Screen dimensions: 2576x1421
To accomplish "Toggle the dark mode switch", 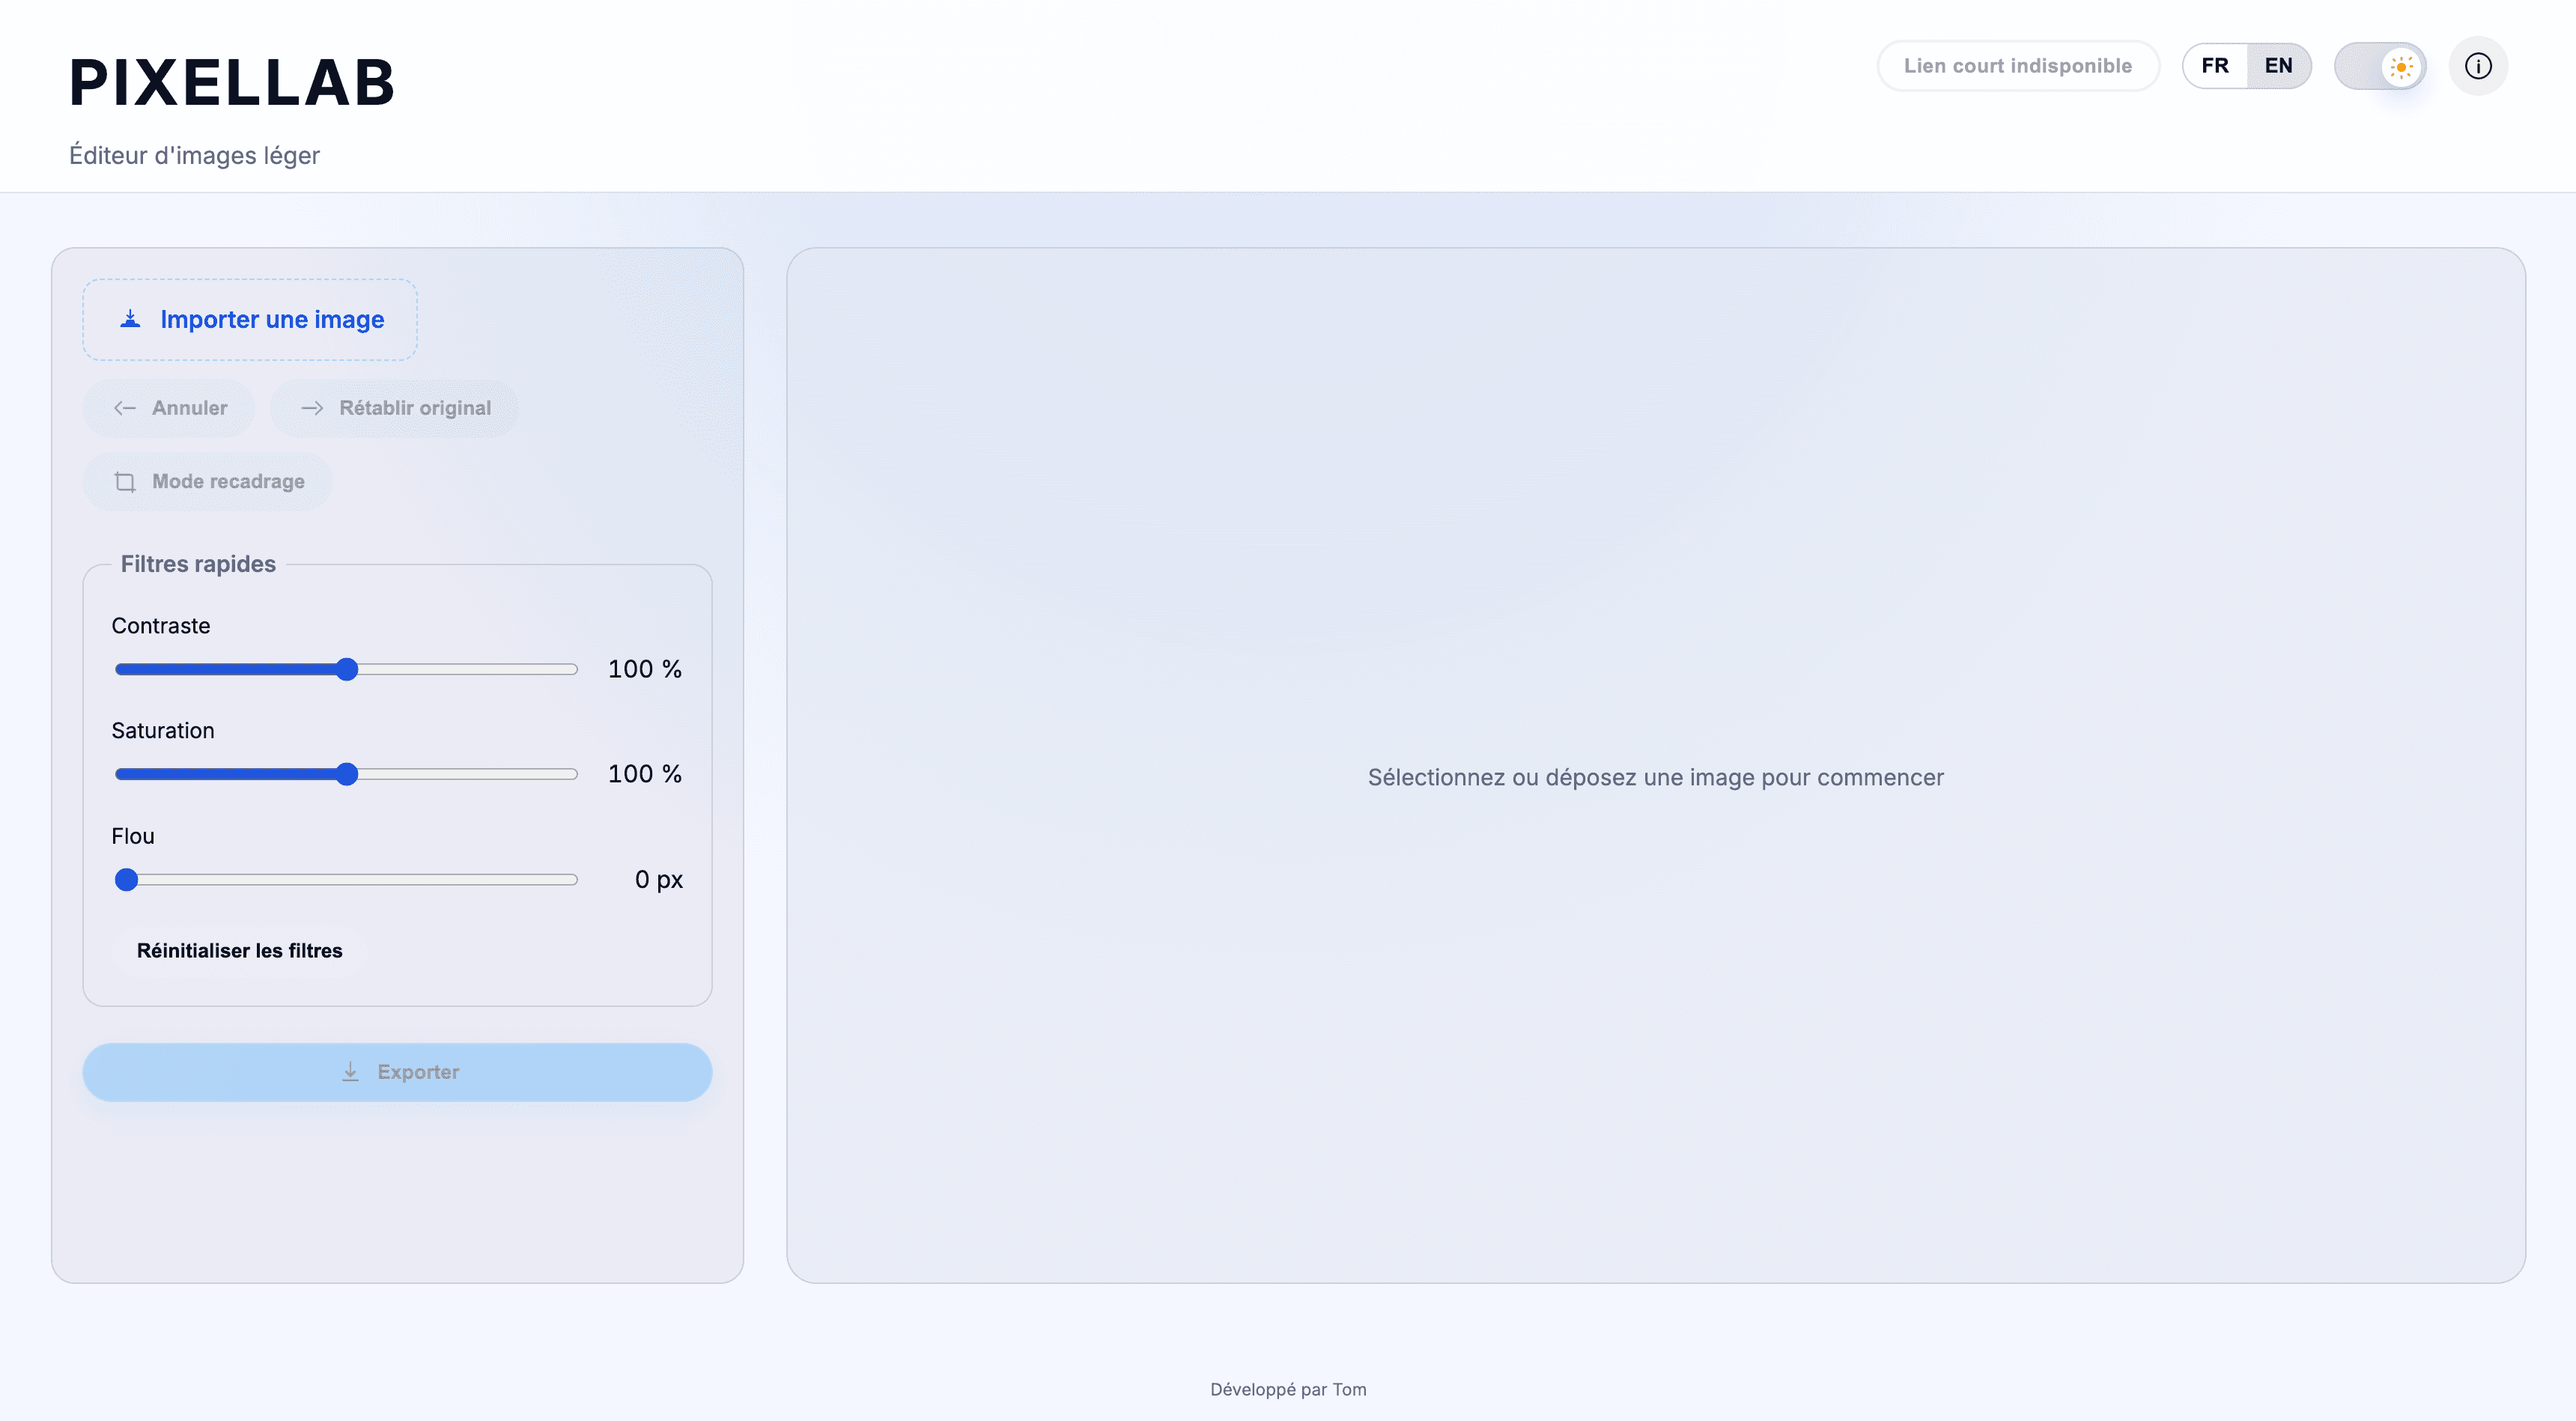I will click(x=2380, y=66).
